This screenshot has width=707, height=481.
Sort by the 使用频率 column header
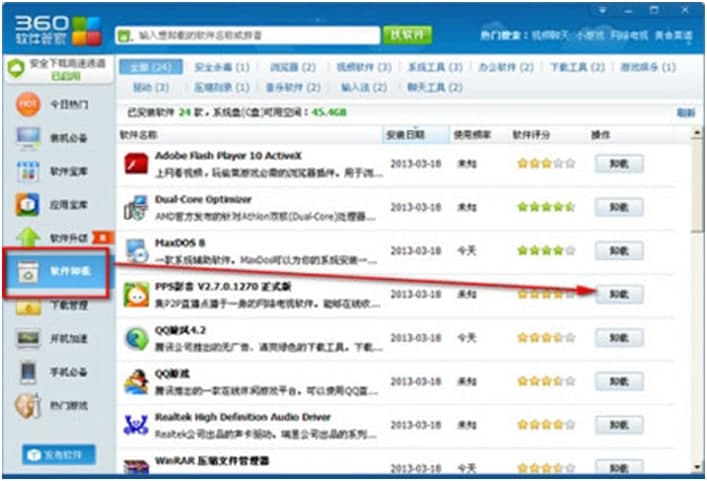473,135
